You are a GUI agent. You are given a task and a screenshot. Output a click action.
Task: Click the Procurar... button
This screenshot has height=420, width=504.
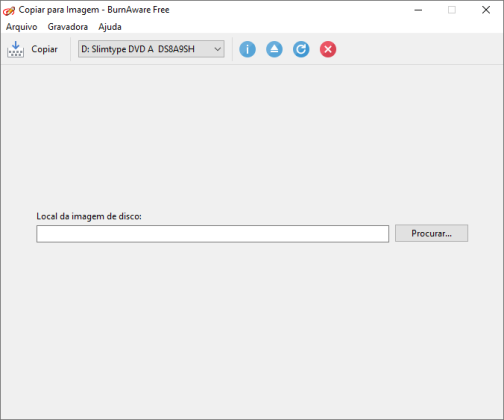click(x=431, y=233)
